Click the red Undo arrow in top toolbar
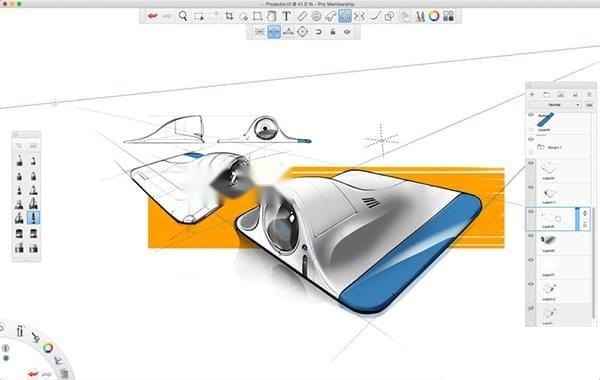 pyautogui.click(x=152, y=16)
